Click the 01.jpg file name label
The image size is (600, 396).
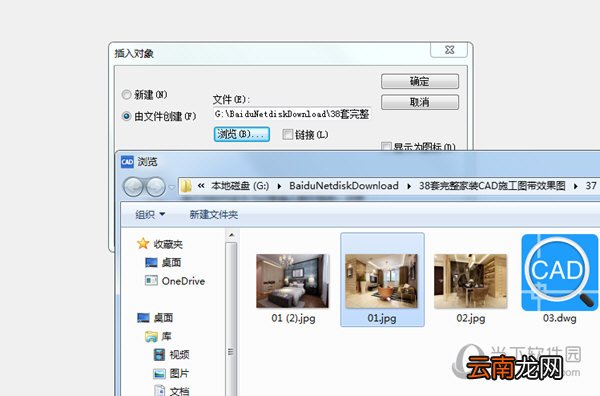coord(382,318)
